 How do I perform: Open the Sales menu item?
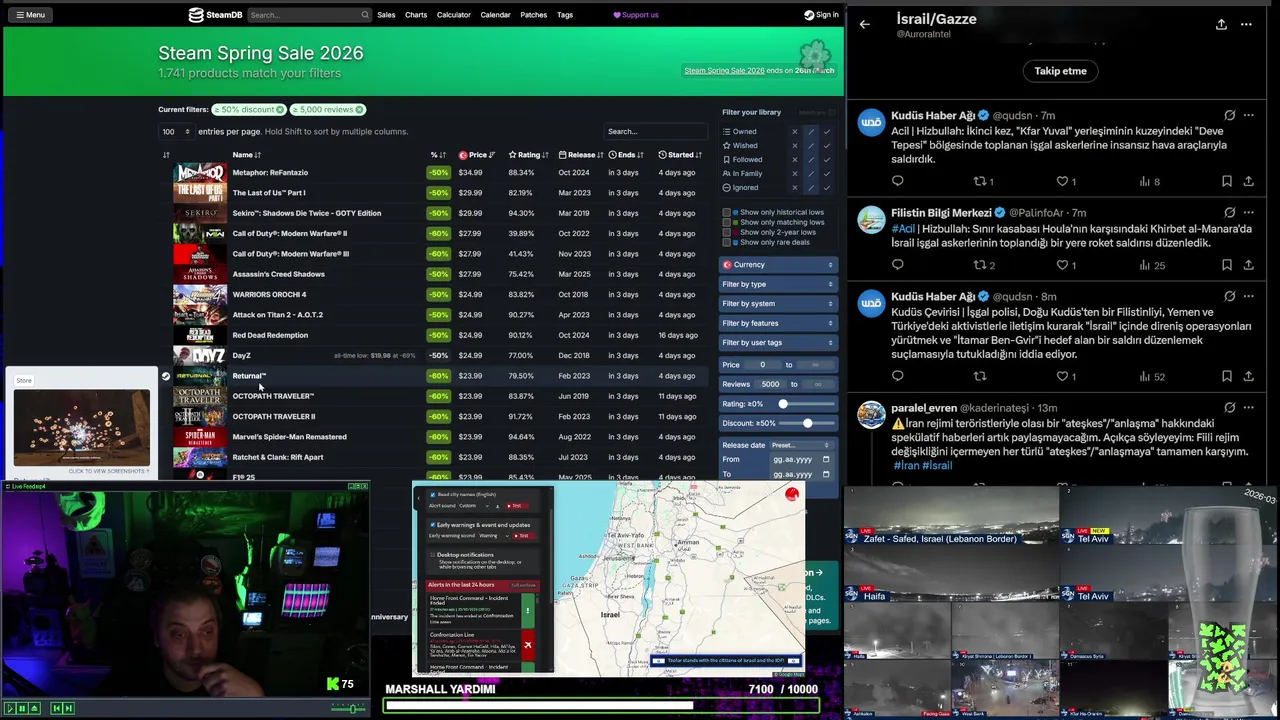pos(386,15)
